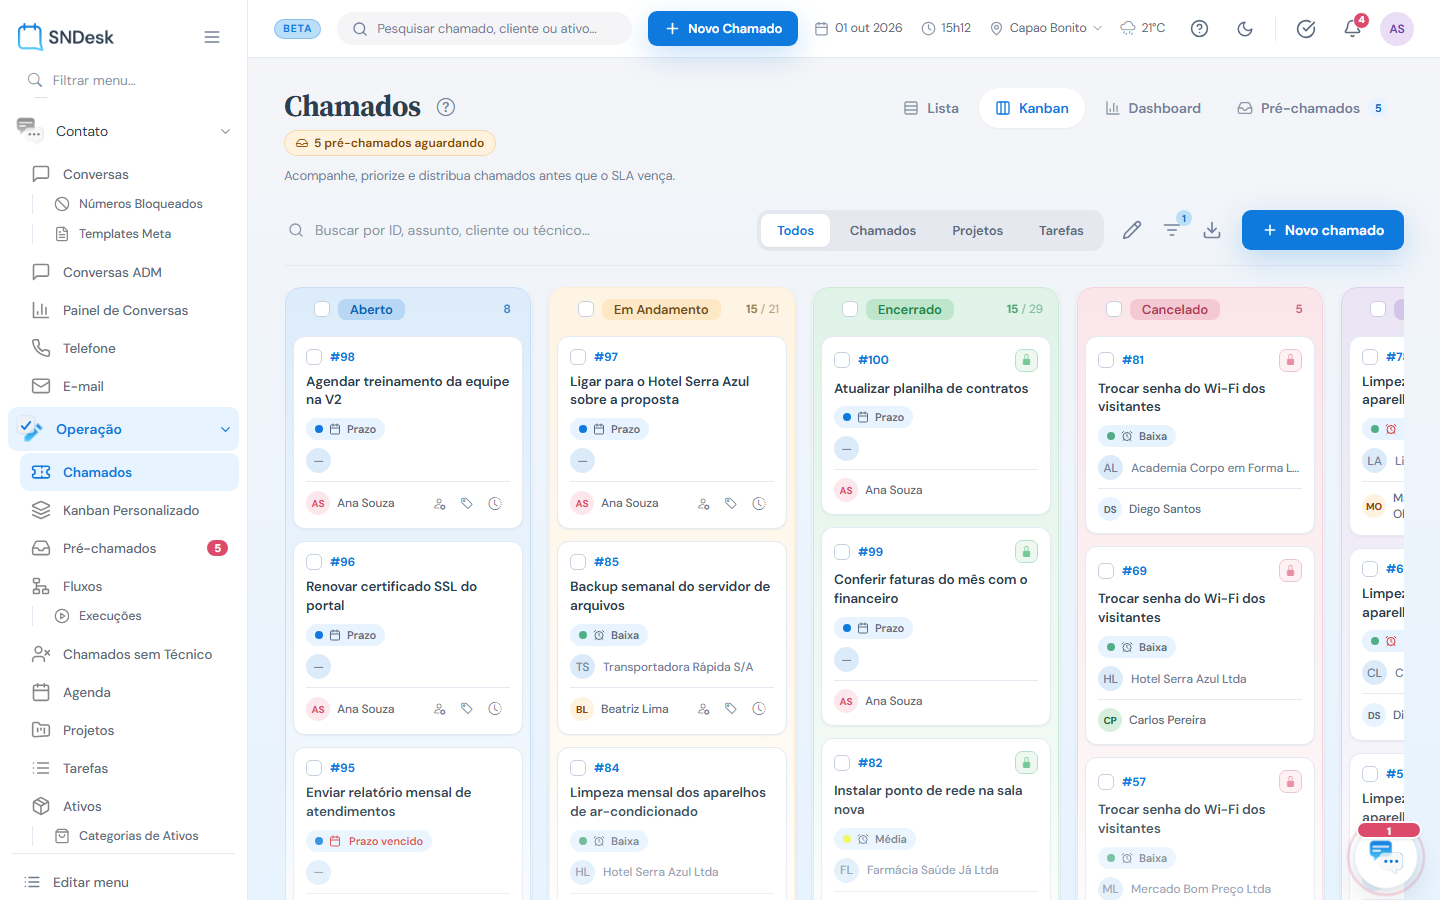Check the Encerrado column checkbox

click(x=850, y=309)
